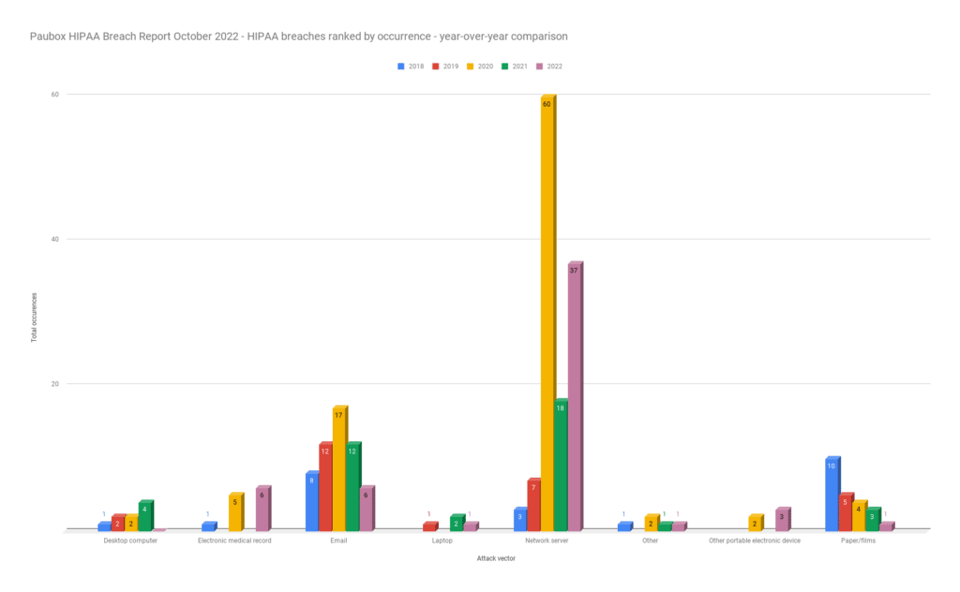Select the yellow 2020 legend entry
Screen dimensions: 960x592
click(480, 66)
